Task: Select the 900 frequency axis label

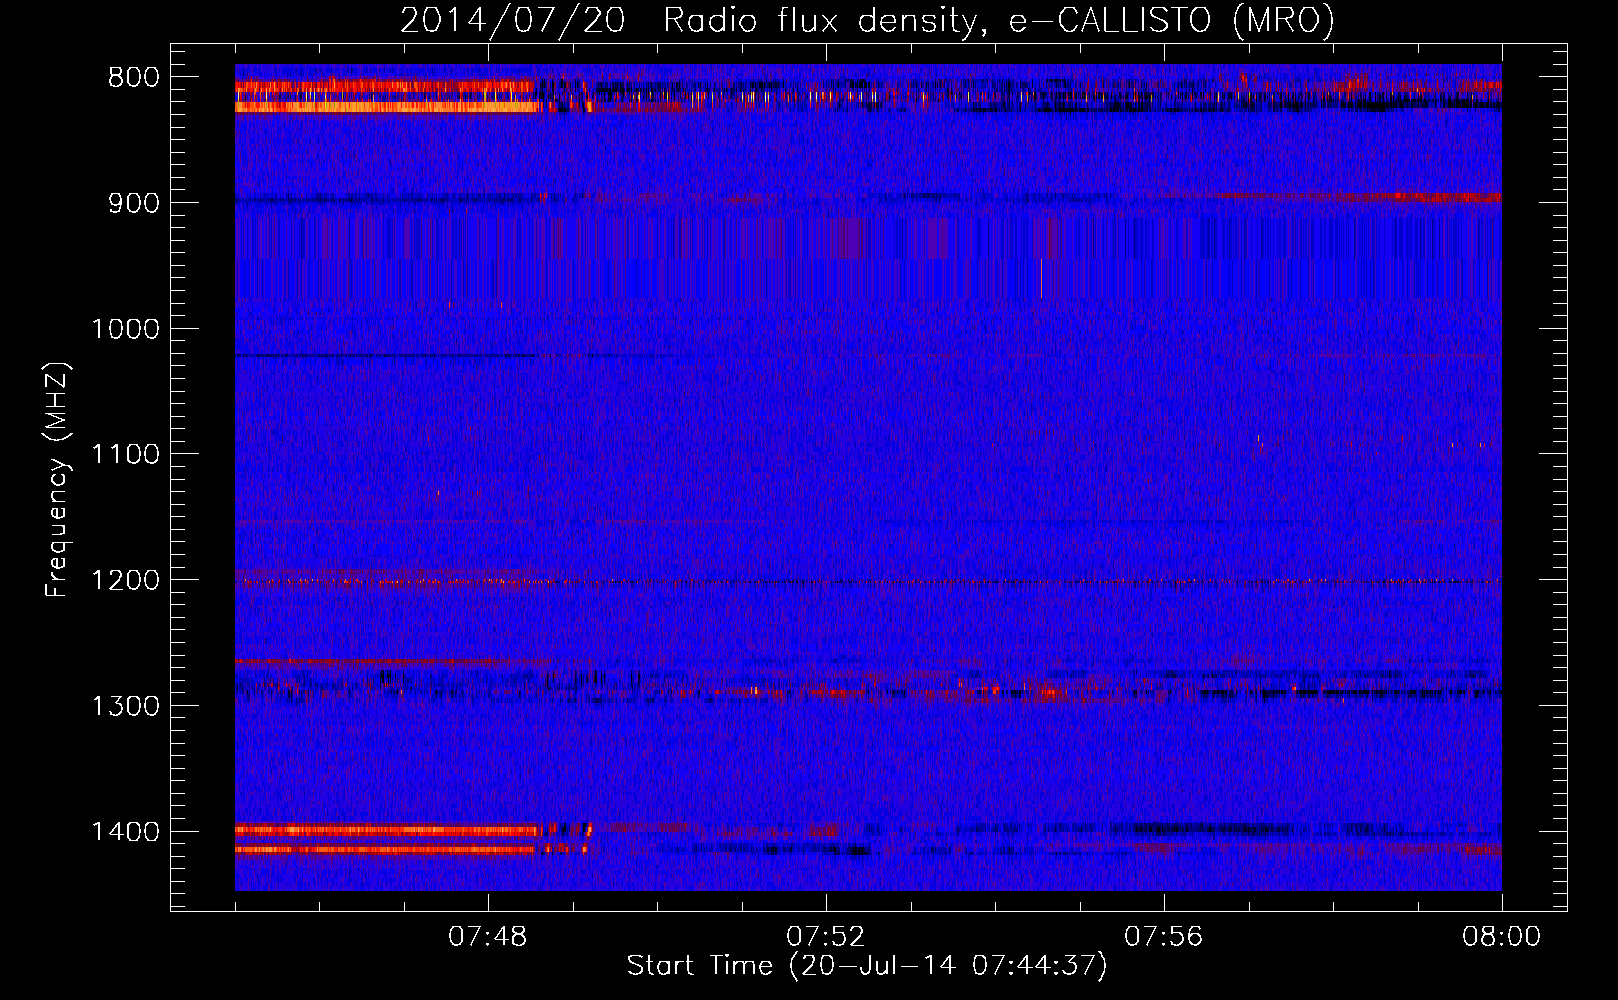Action: click(x=133, y=203)
